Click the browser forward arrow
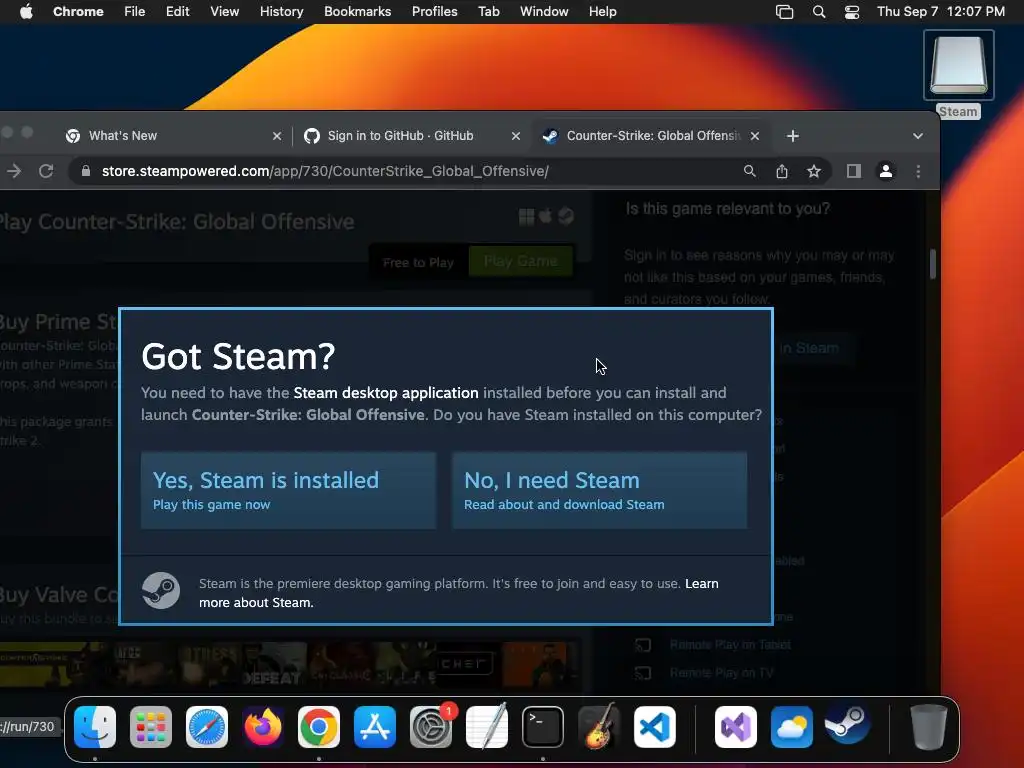Screen dimensions: 1024x768 click(x=14, y=171)
